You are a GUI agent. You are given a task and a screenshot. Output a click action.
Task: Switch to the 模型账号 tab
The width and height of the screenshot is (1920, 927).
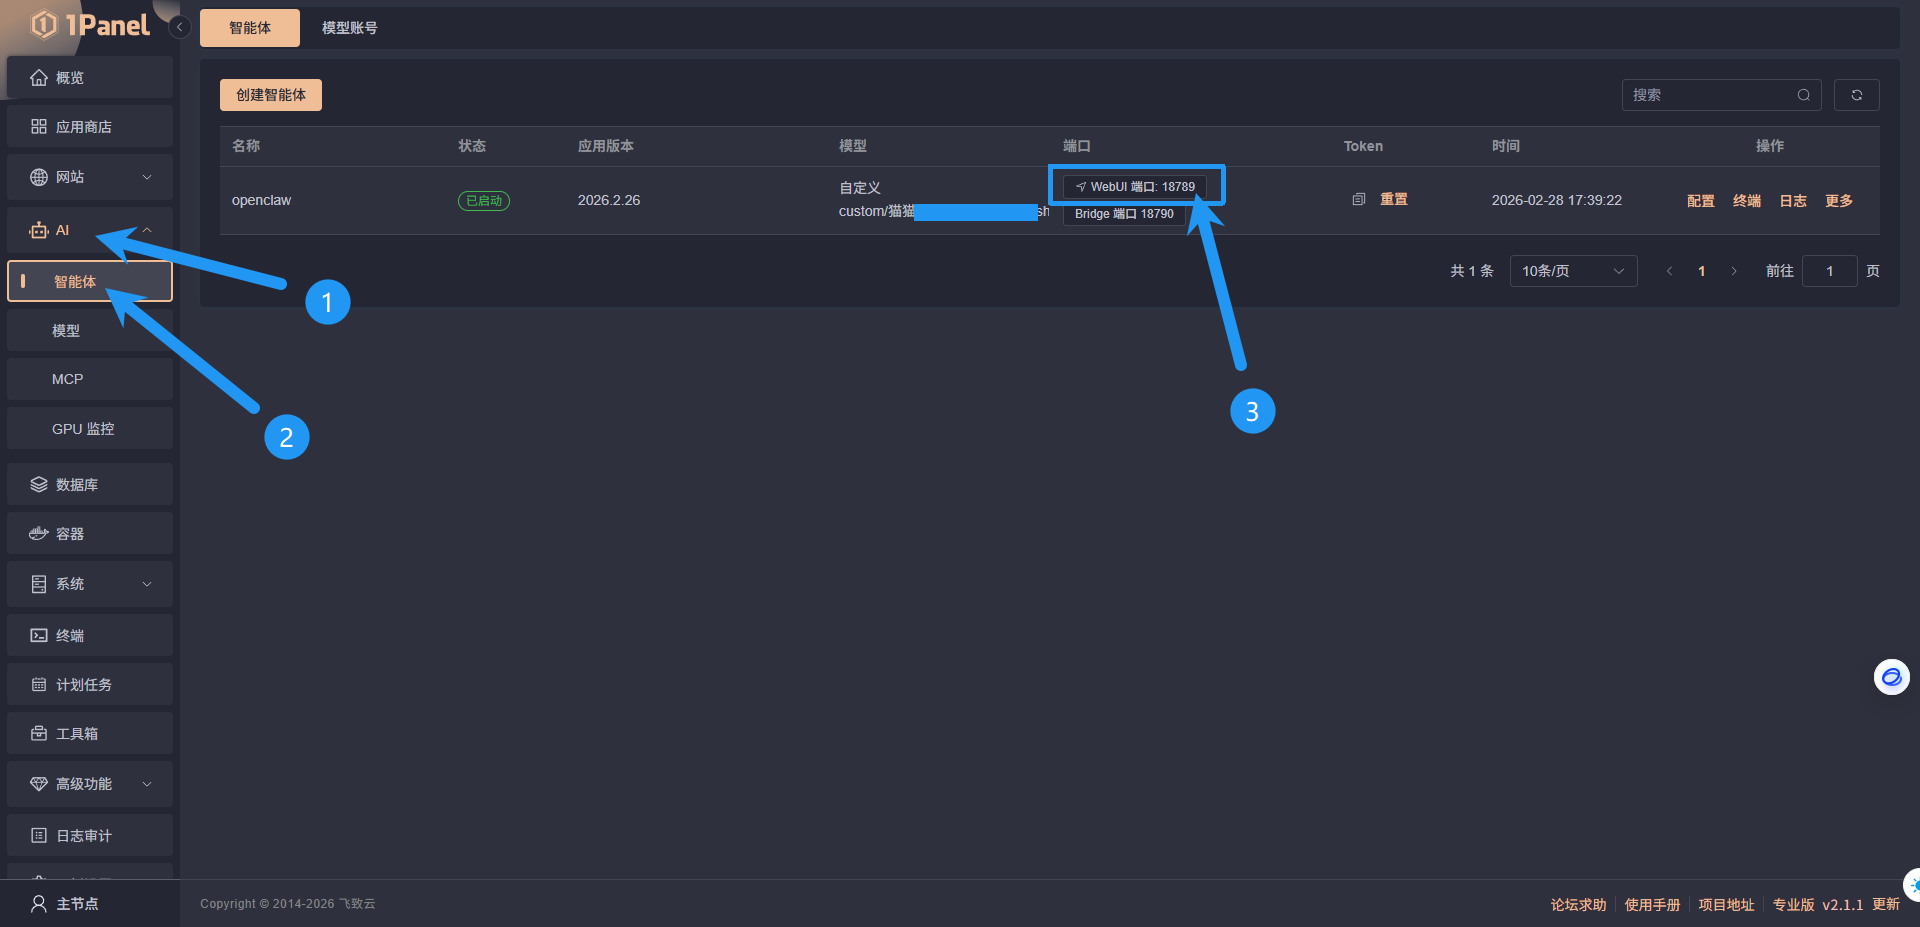point(349,28)
